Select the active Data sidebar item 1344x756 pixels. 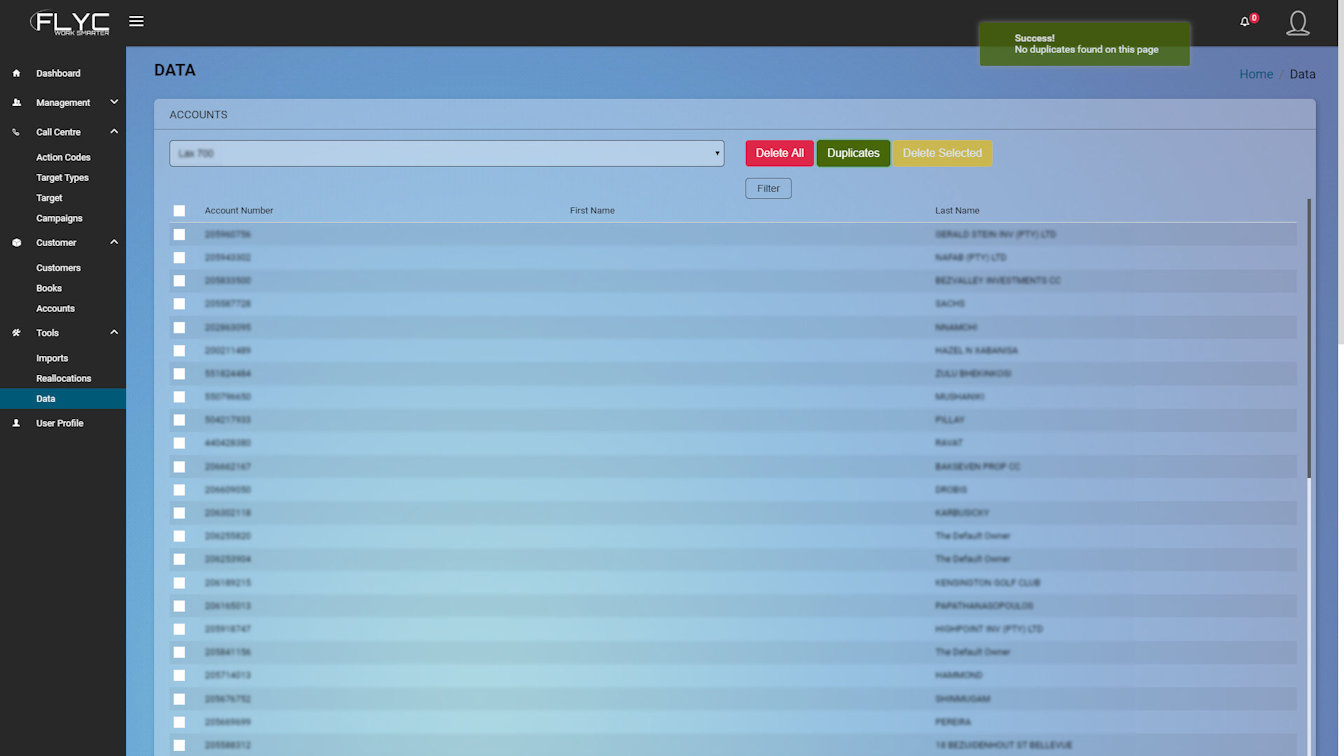pyautogui.click(x=63, y=399)
